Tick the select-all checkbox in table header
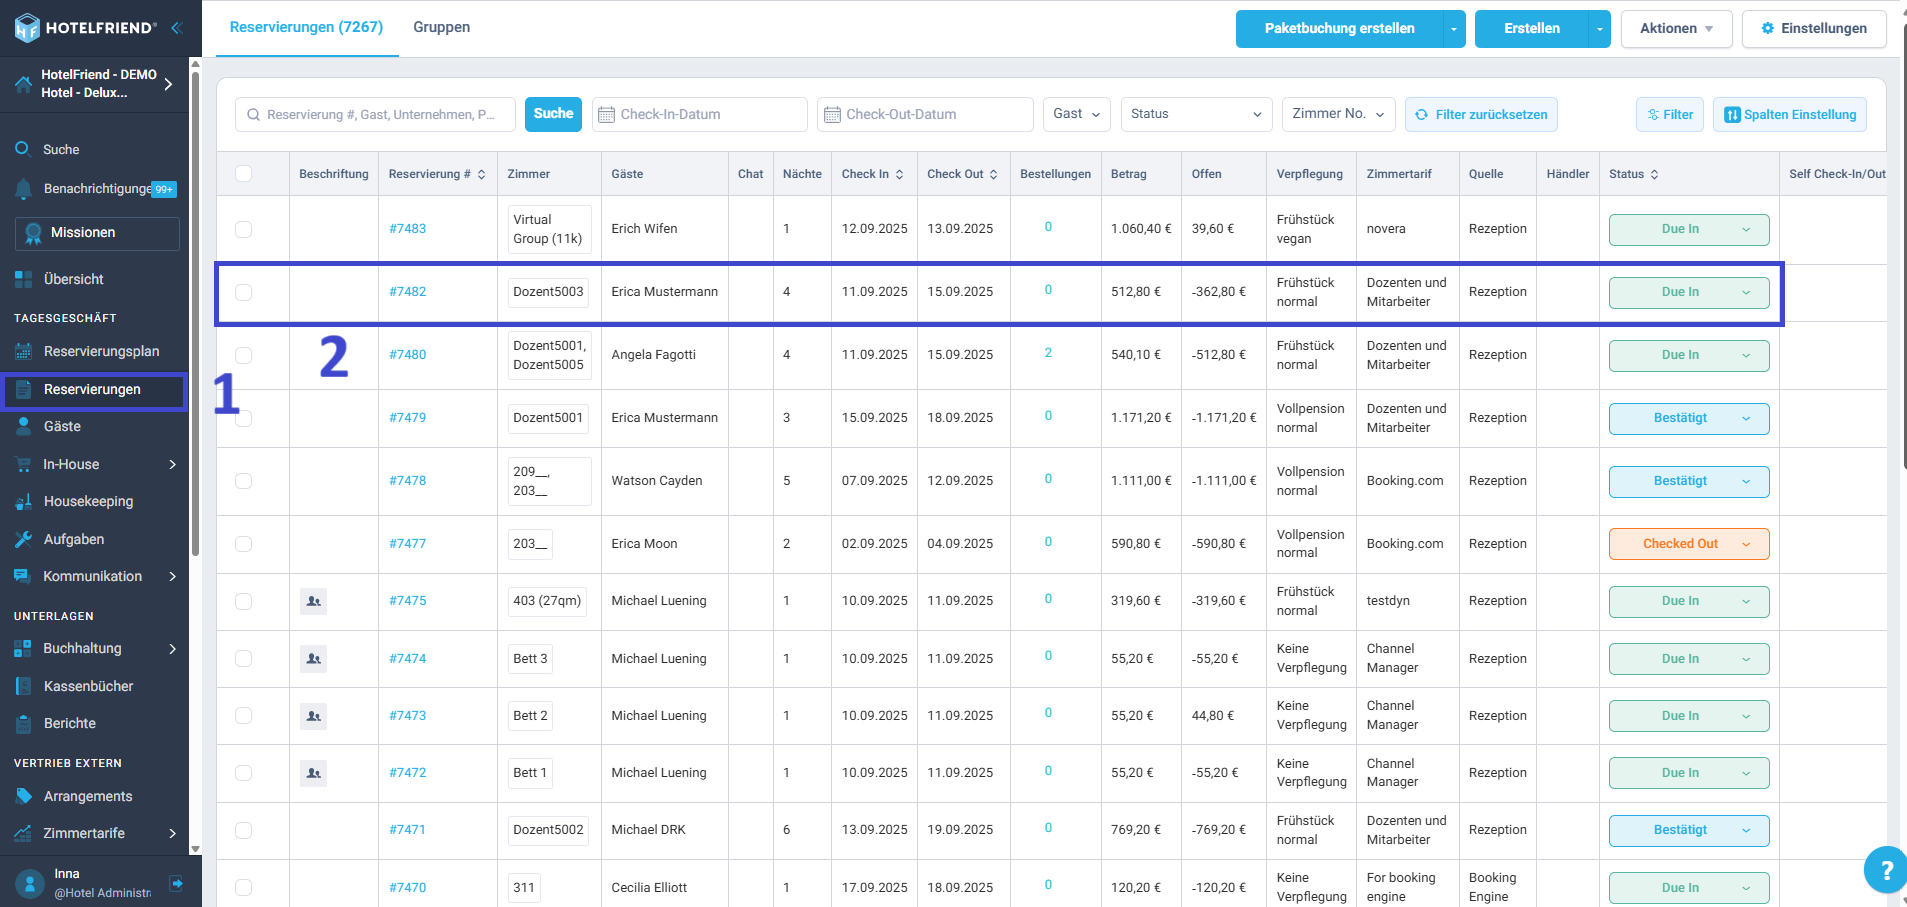 click(x=244, y=174)
